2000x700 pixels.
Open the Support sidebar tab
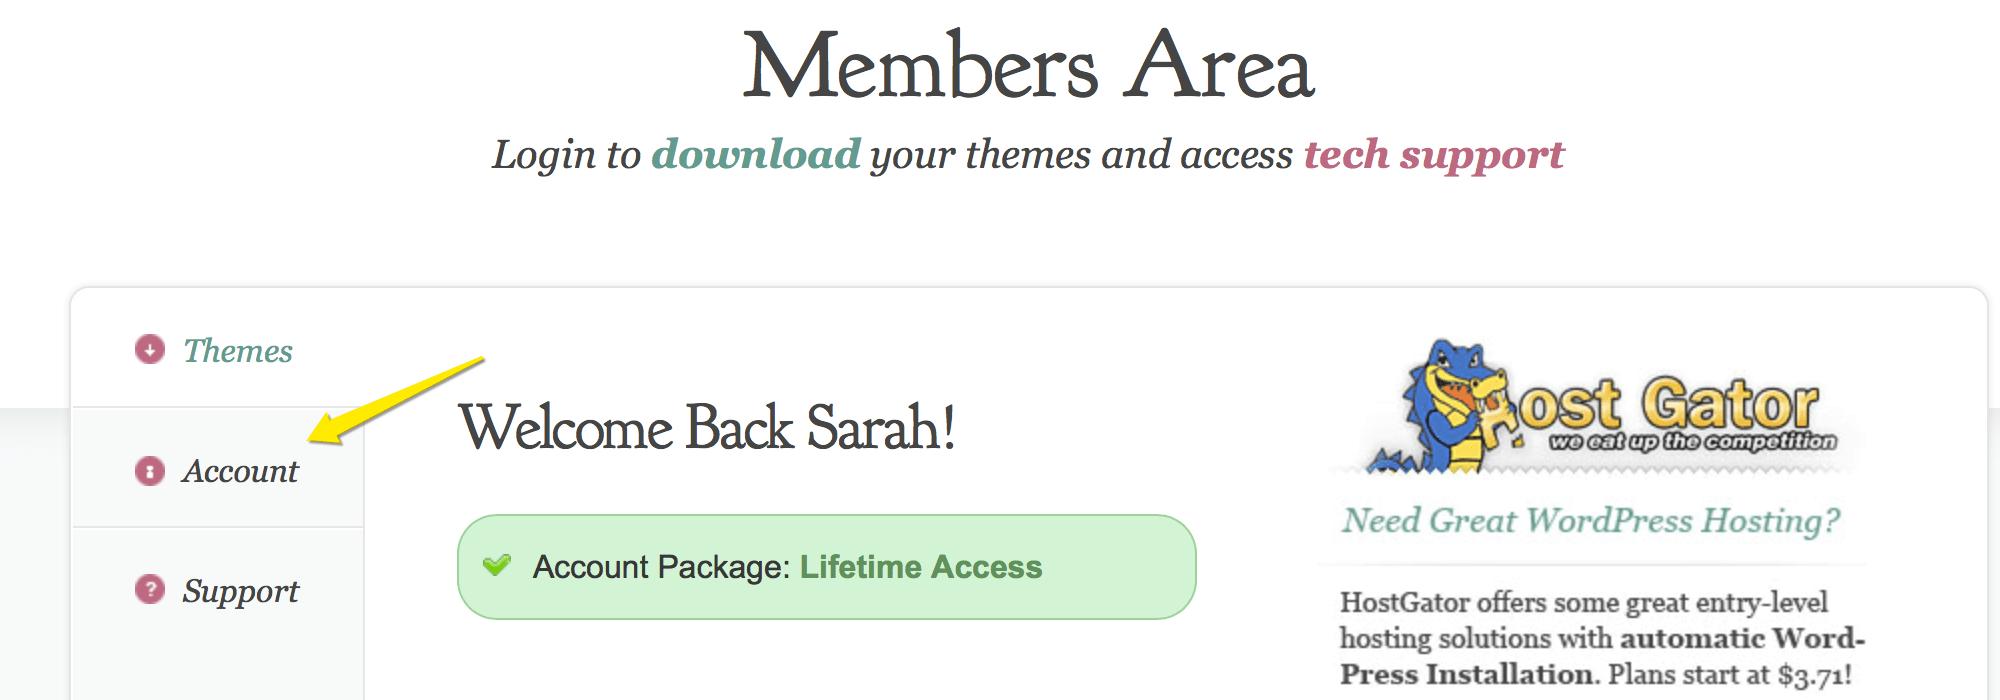point(218,590)
